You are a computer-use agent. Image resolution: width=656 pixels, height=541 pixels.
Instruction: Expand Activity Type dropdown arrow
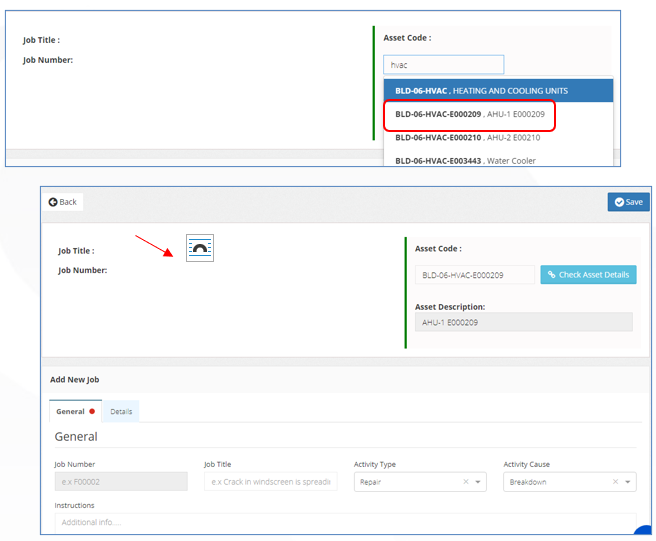click(x=478, y=482)
